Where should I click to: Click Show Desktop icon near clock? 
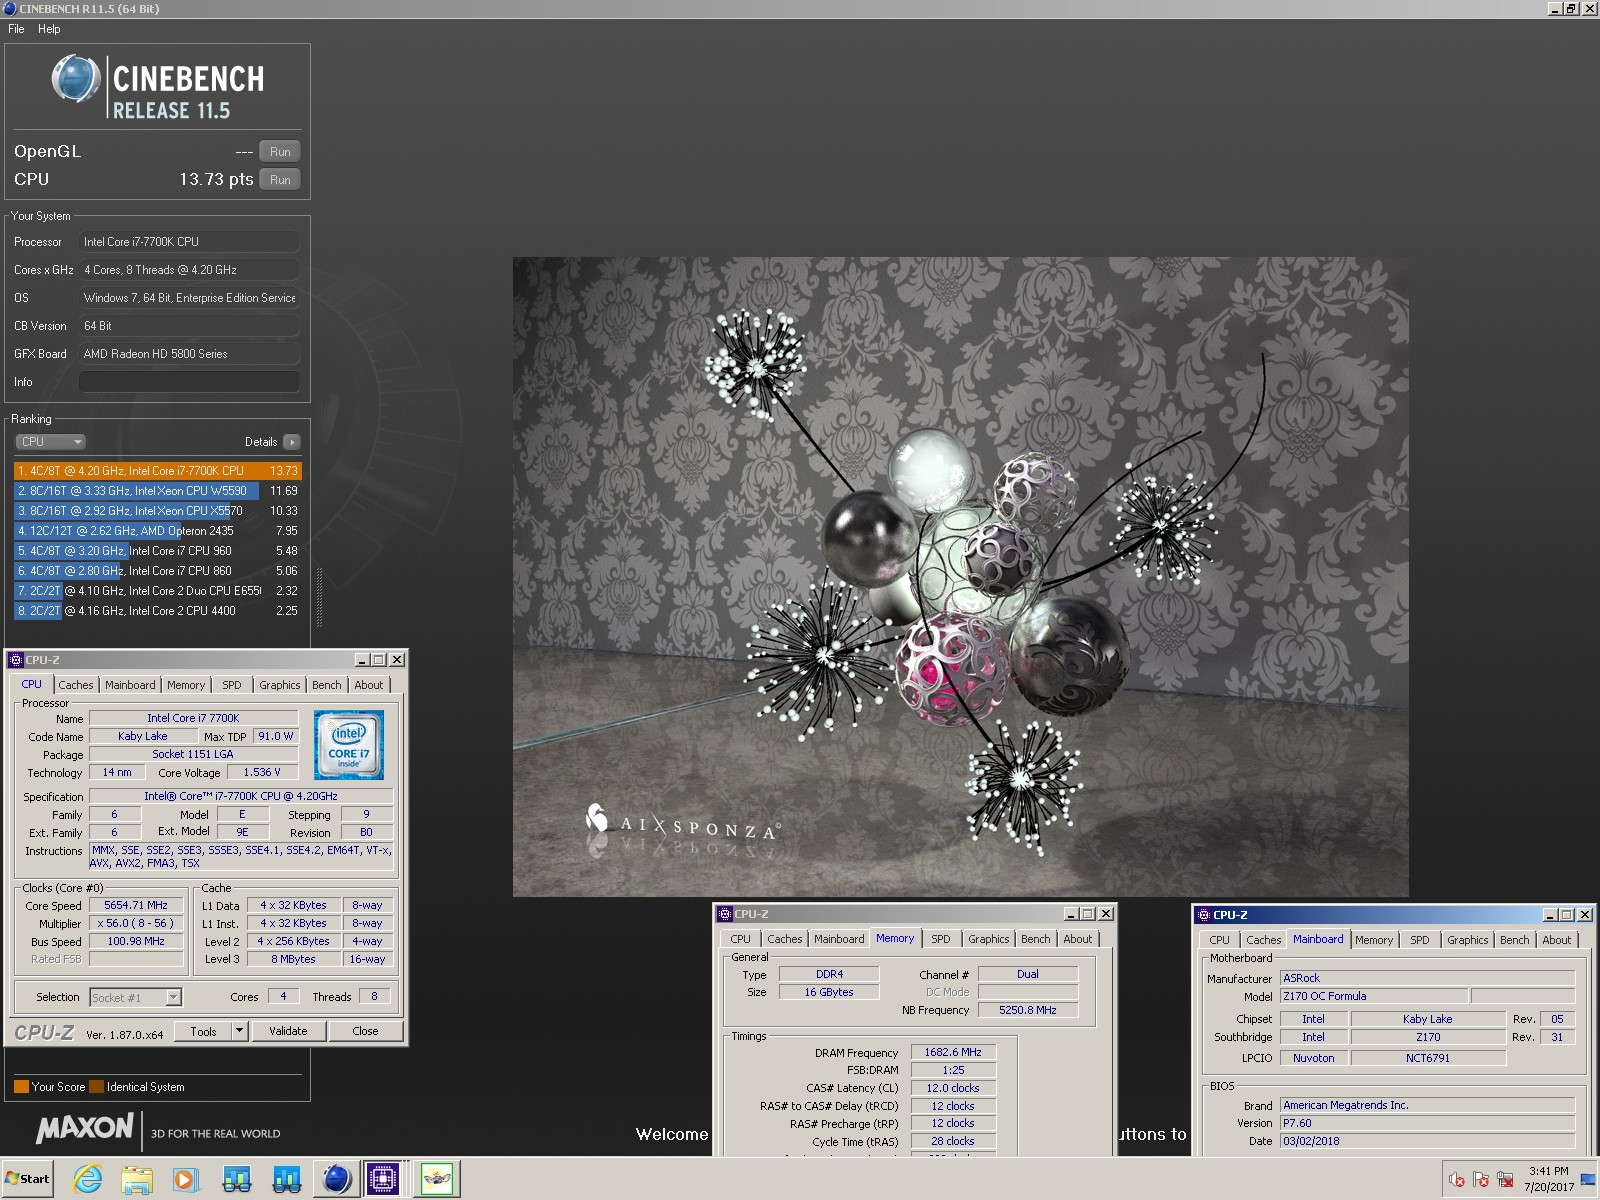(x=1588, y=1180)
